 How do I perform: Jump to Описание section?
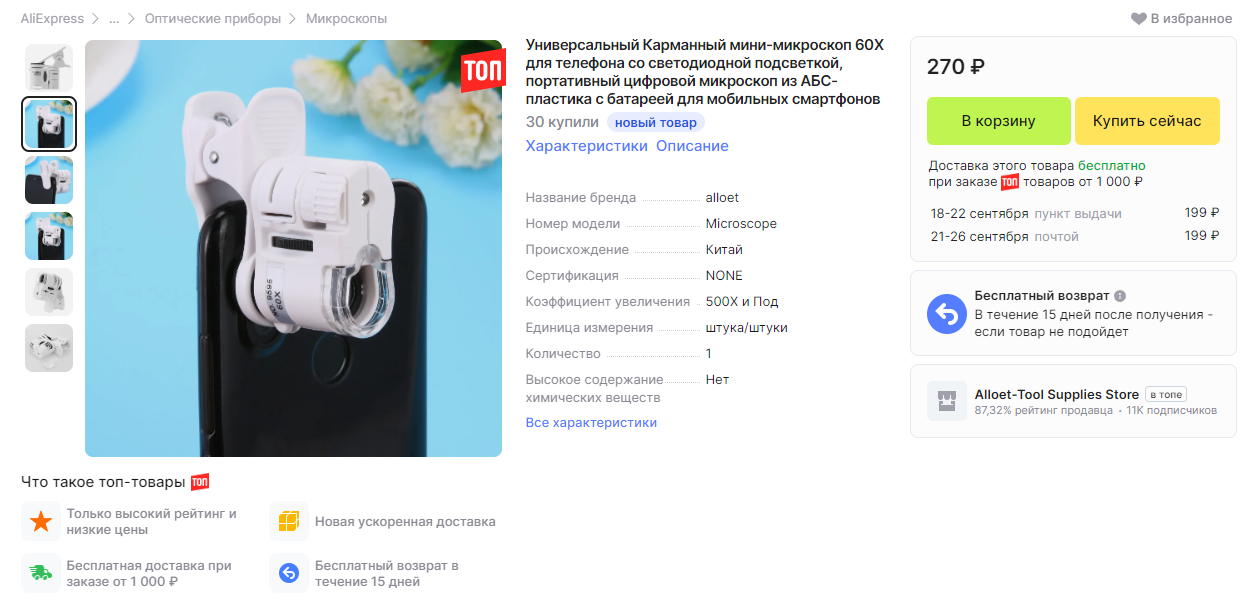pos(692,146)
